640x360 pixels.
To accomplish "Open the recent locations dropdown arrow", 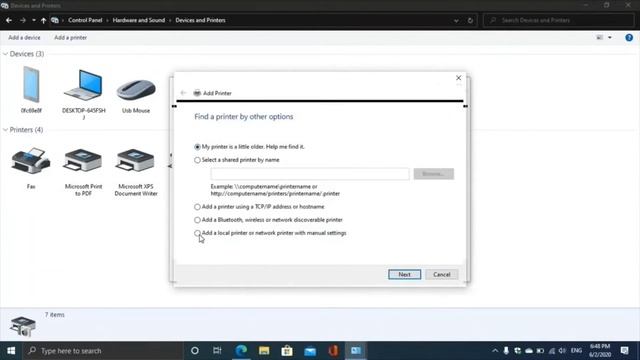I will (x=33, y=20).
